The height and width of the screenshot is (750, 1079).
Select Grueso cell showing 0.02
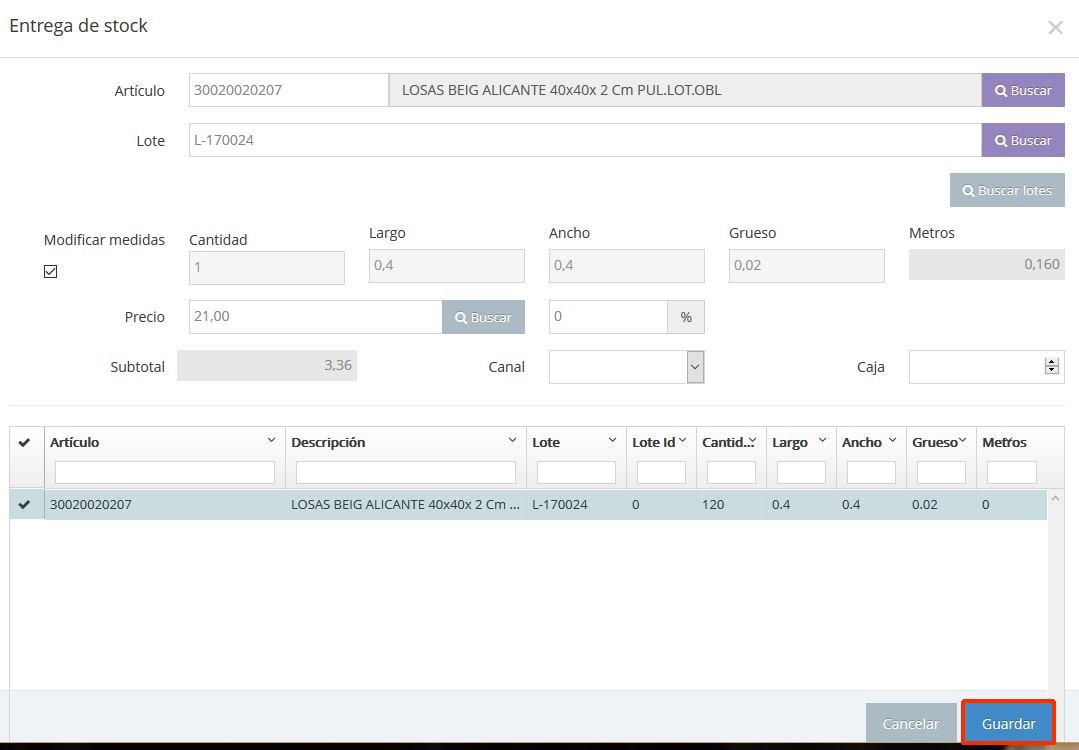point(941,504)
